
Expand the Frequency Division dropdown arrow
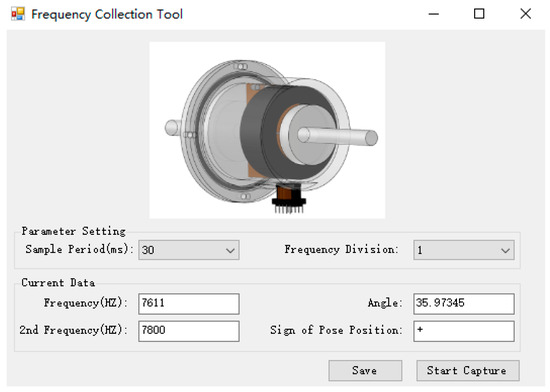point(505,250)
